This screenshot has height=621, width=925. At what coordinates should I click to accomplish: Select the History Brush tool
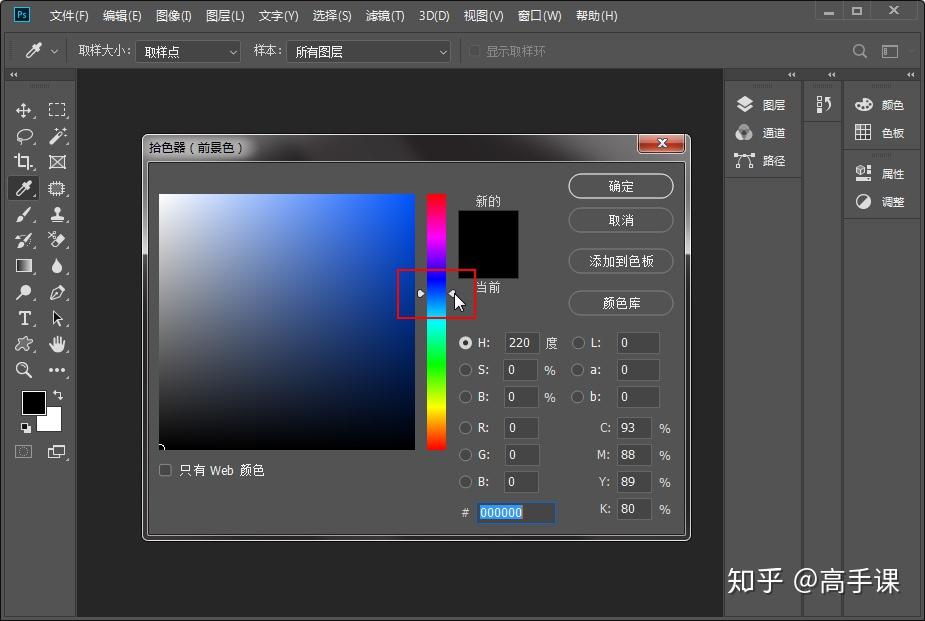pos(24,240)
